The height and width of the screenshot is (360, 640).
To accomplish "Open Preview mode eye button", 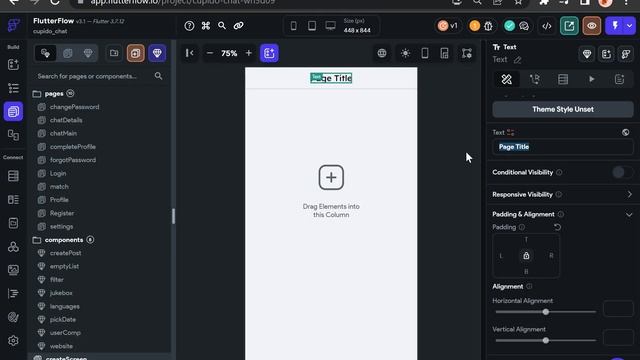I will tap(591, 26).
